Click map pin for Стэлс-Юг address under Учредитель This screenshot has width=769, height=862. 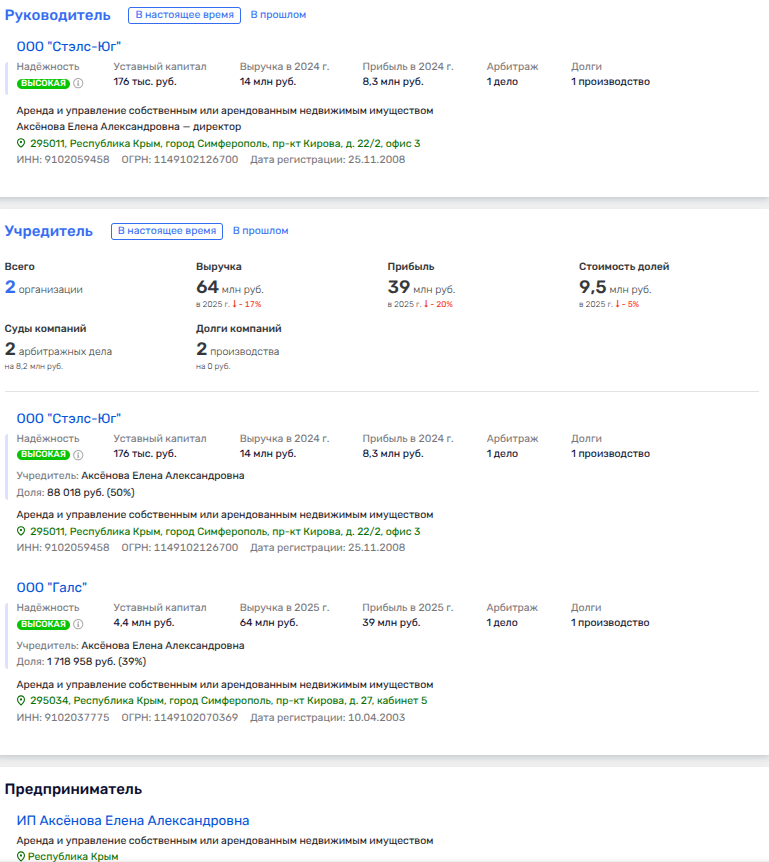(x=21, y=531)
